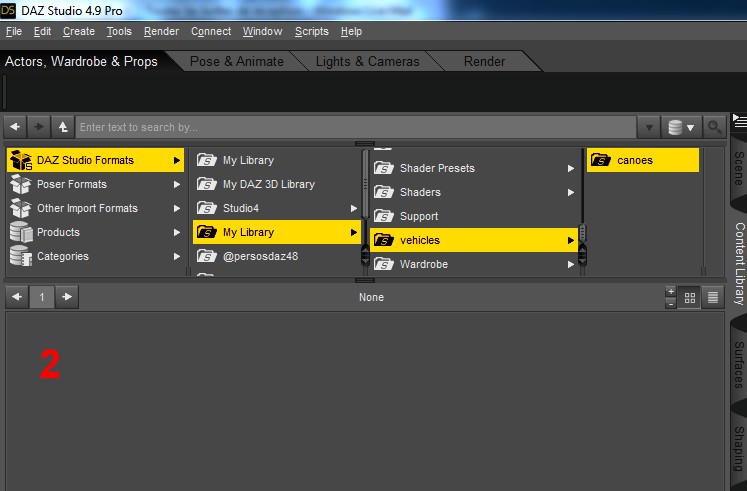
Task: Switch to list view
Action: point(713,298)
